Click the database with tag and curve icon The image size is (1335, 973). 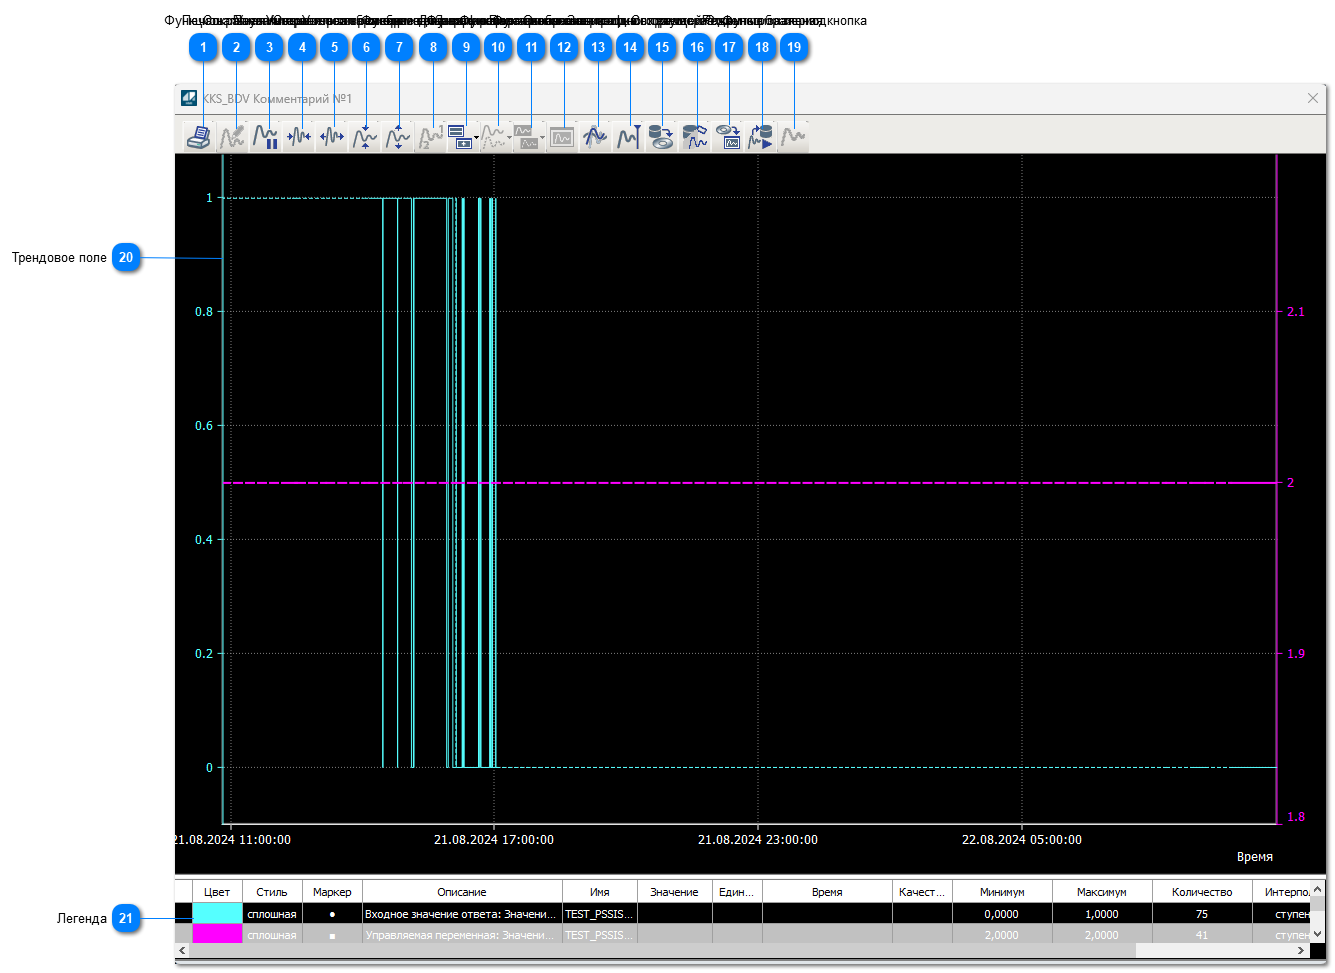tap(694, 137)
